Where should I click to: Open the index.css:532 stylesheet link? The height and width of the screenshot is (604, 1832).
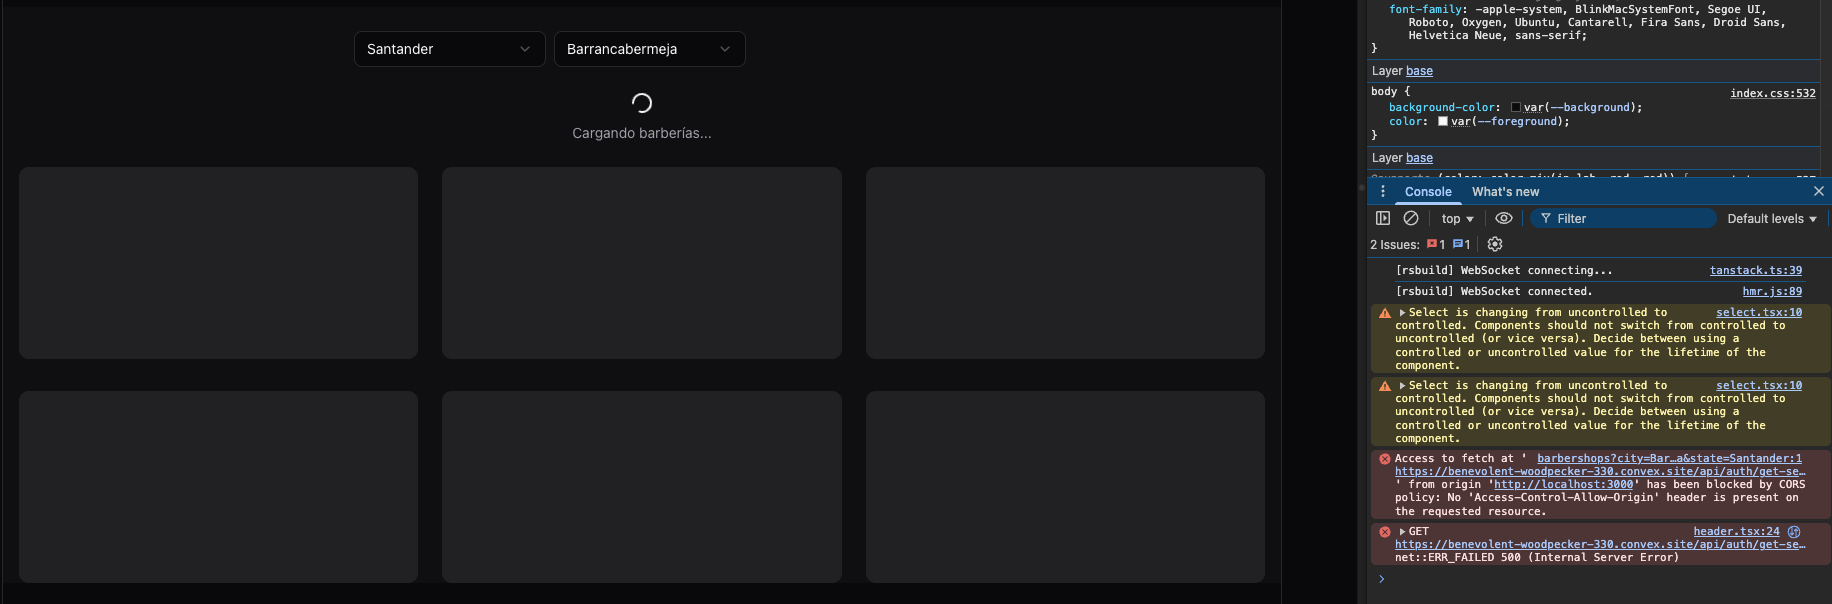pyautogui.click(x=1773, y=93)
